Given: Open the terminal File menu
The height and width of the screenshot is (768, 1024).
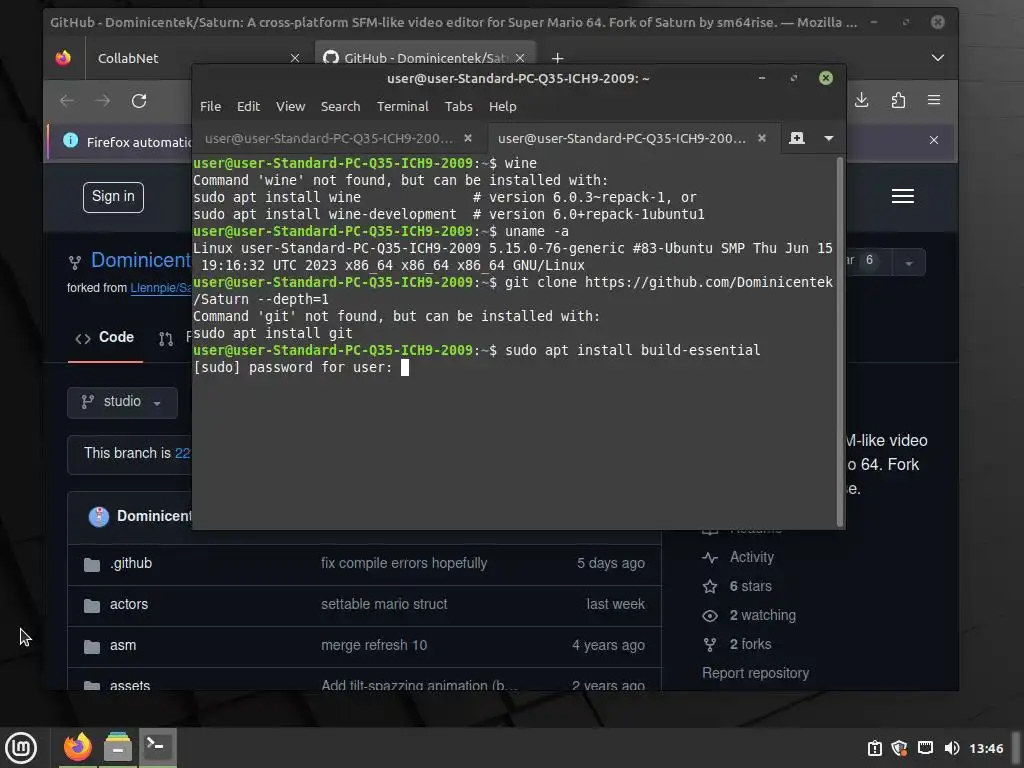Looking at the screenshot, I should (210, 106).
